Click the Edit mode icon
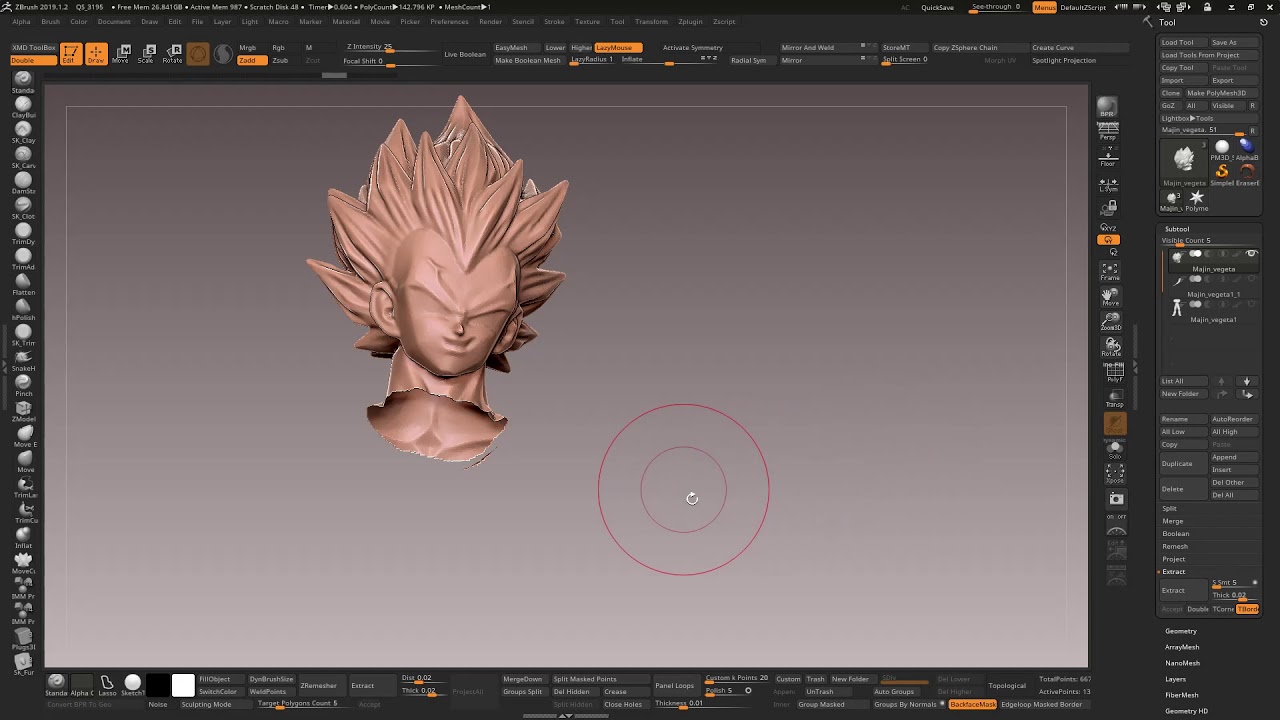Viewport: 1280px width, 720px height. coord(70,54)
